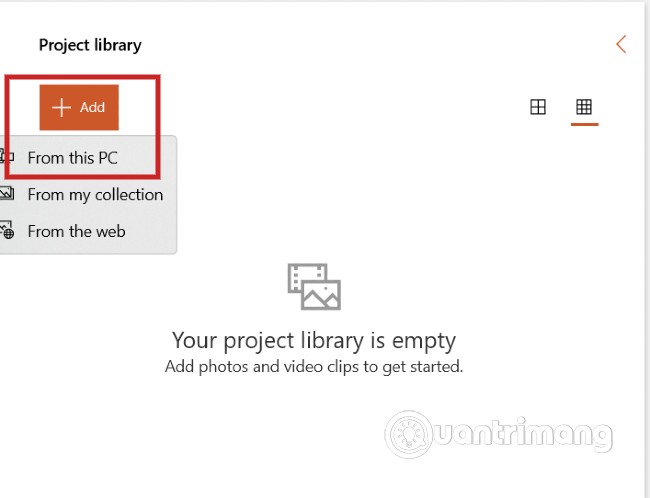
Task: Click the empty library photo-video placeholder icon
Action: point(314,286)
